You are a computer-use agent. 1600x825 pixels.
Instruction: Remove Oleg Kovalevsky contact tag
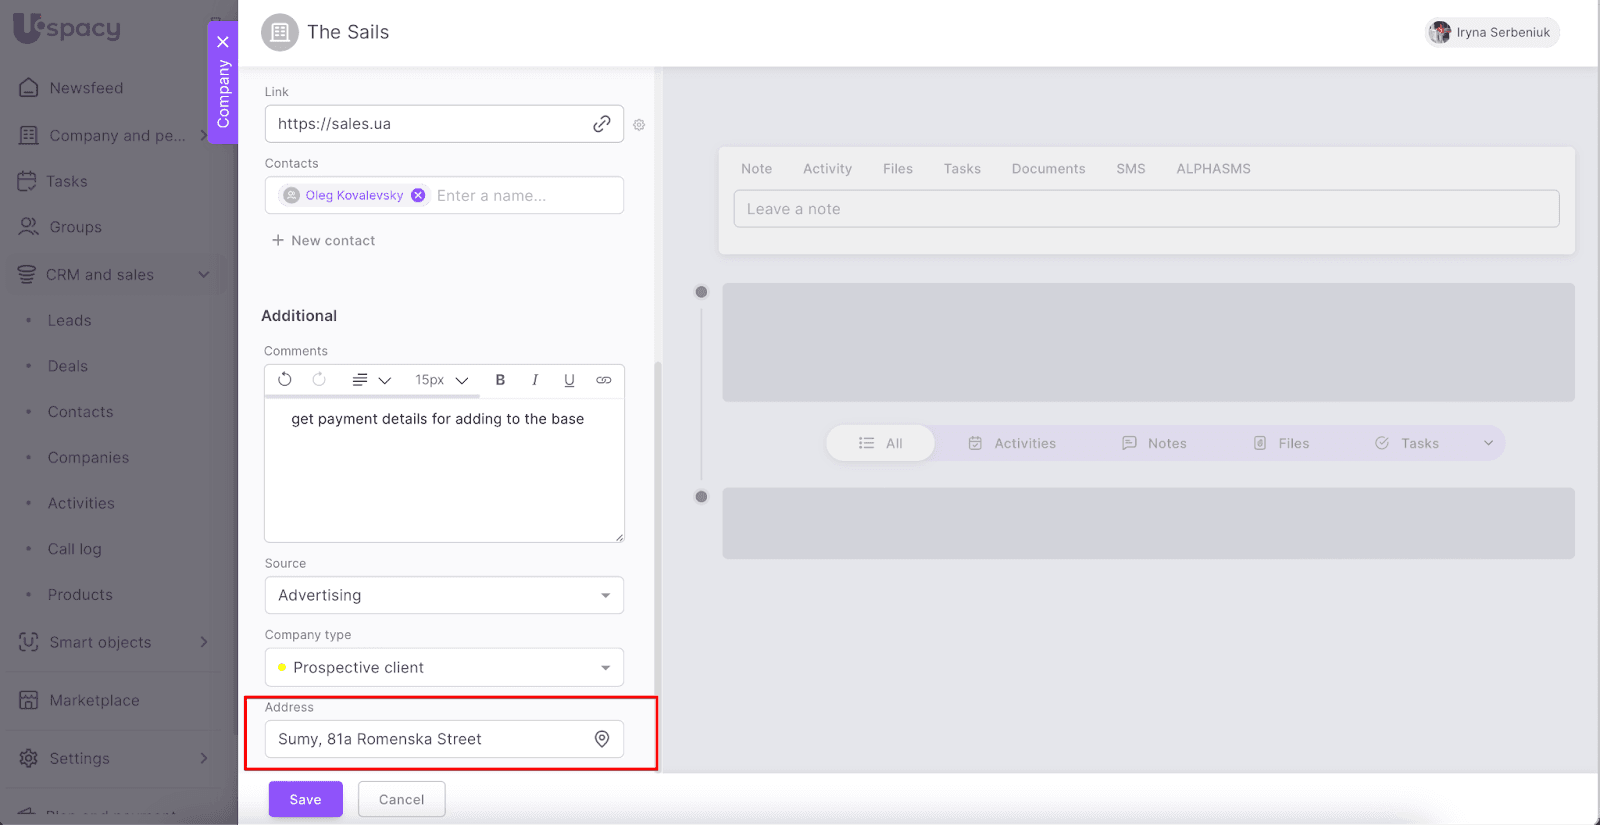pos(418,195)
